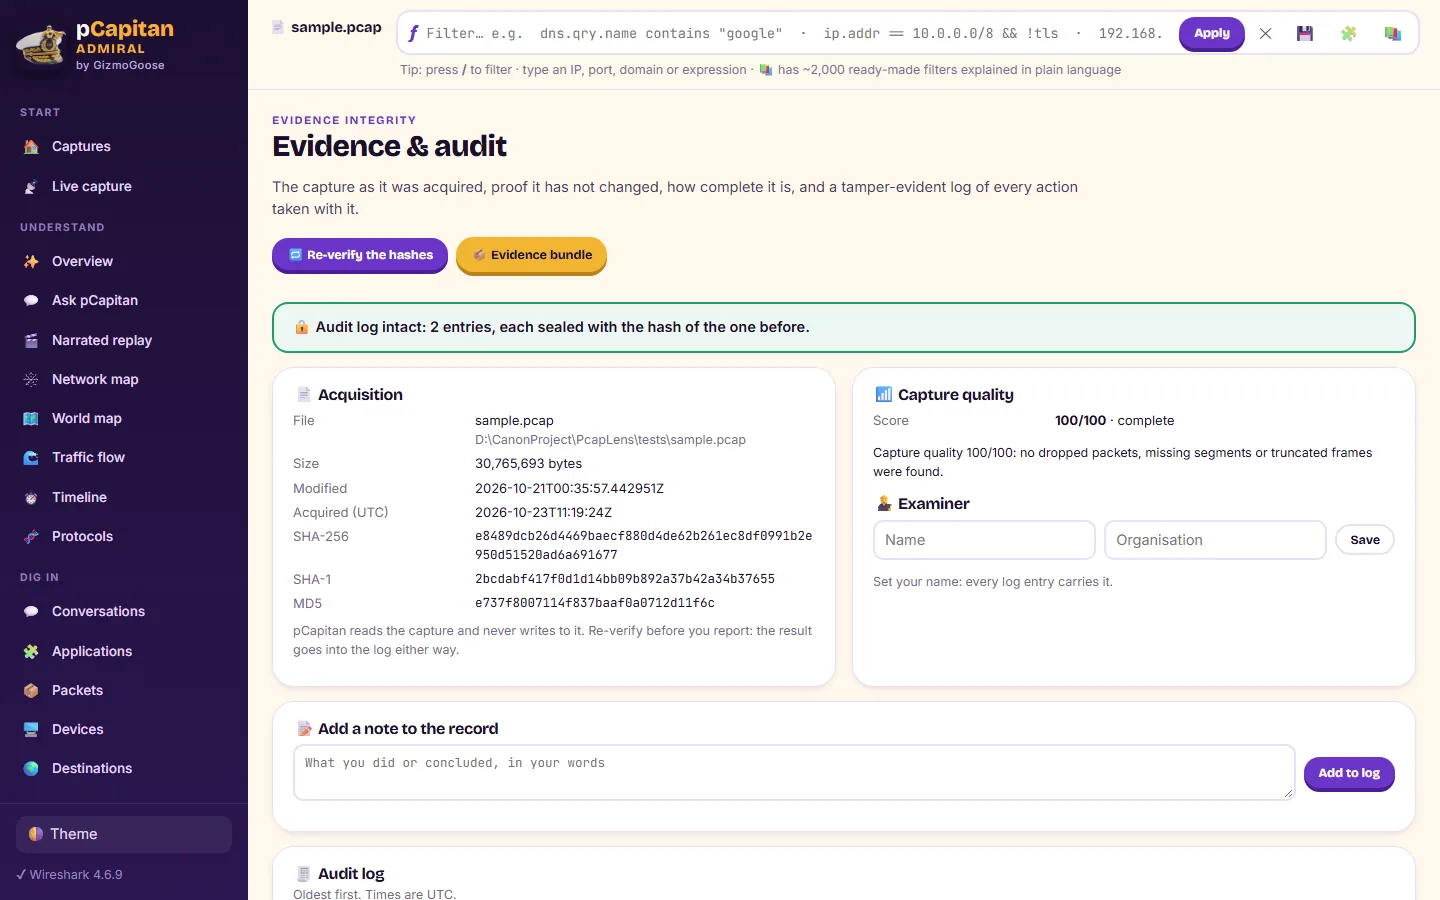Click the Organisation field

pyautogui.click(x=1215, y=540)
